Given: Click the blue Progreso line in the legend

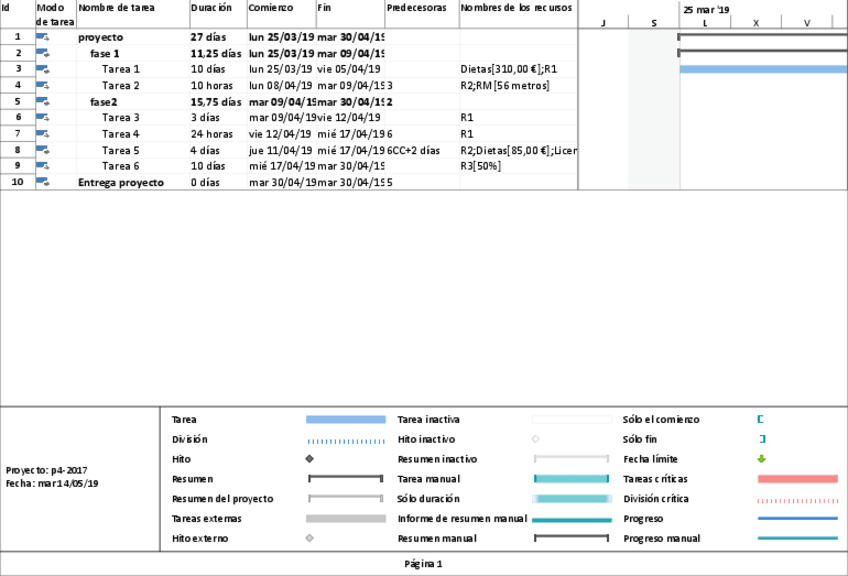Looking at the screenshot, I should [x=798, y=518].
